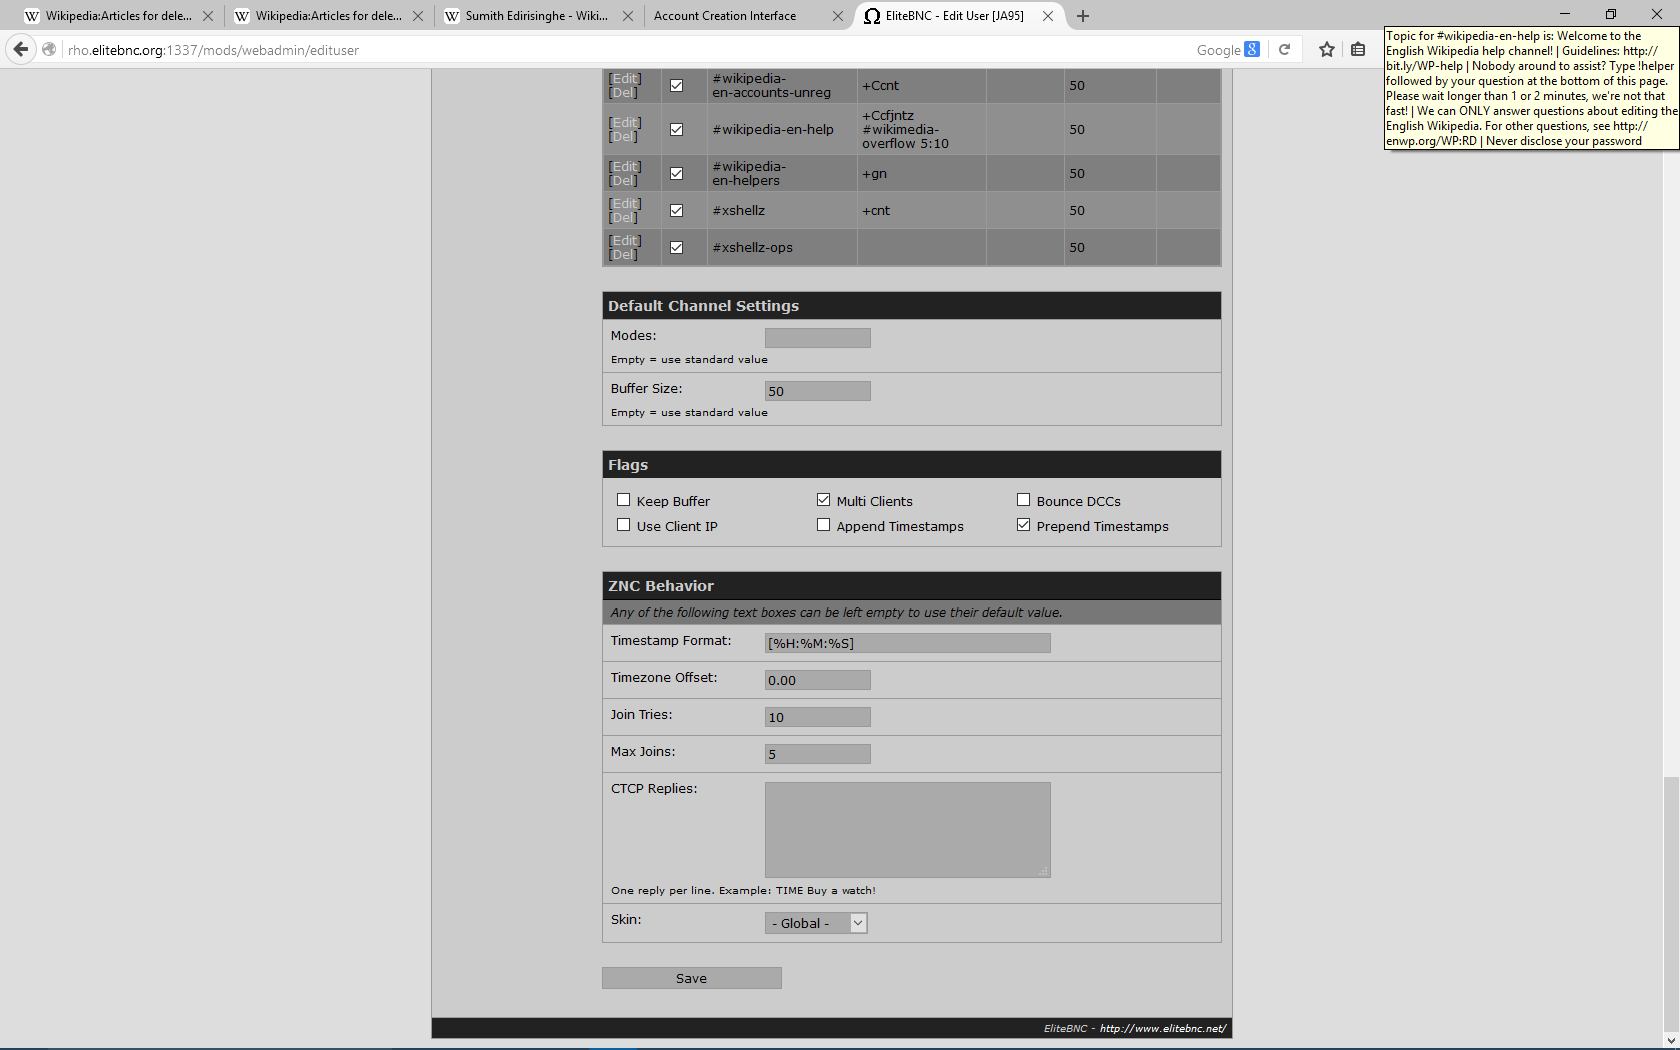The height and width of the screenshot is (1050, 1680).
Task: Click the Save button
Action: click(x=692, y=978)
